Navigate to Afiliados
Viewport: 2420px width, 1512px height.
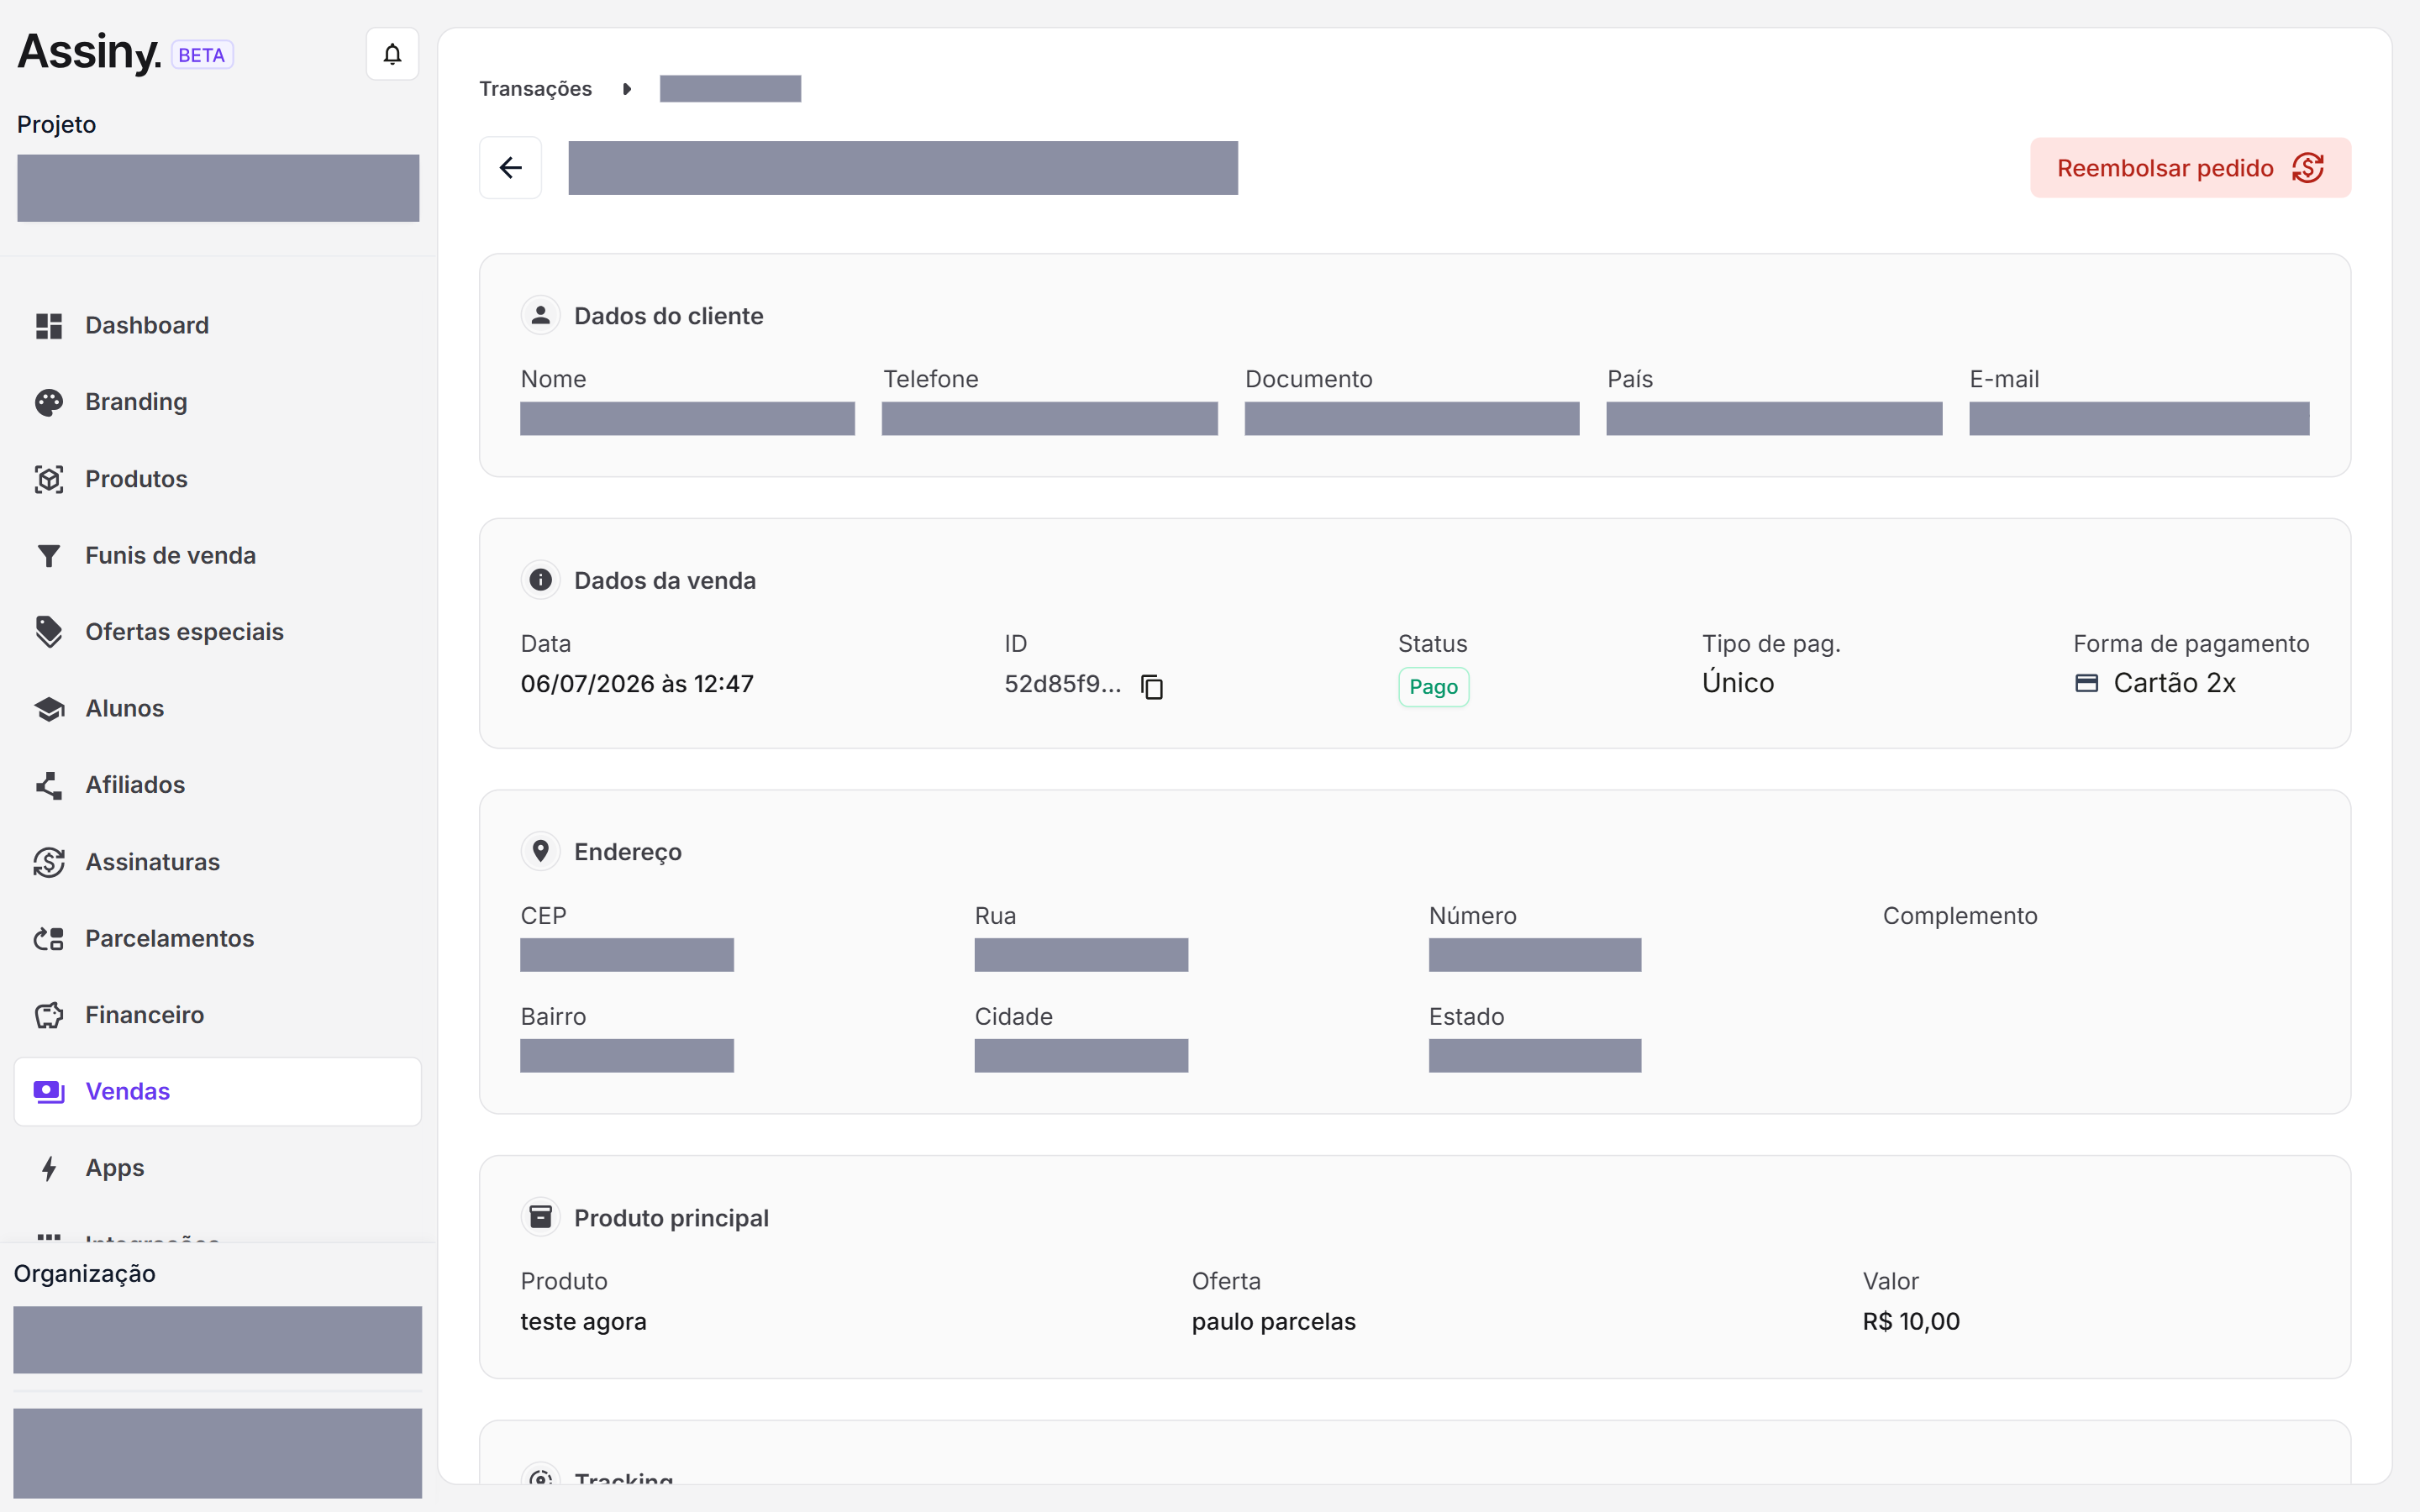[x=217, y=785]
